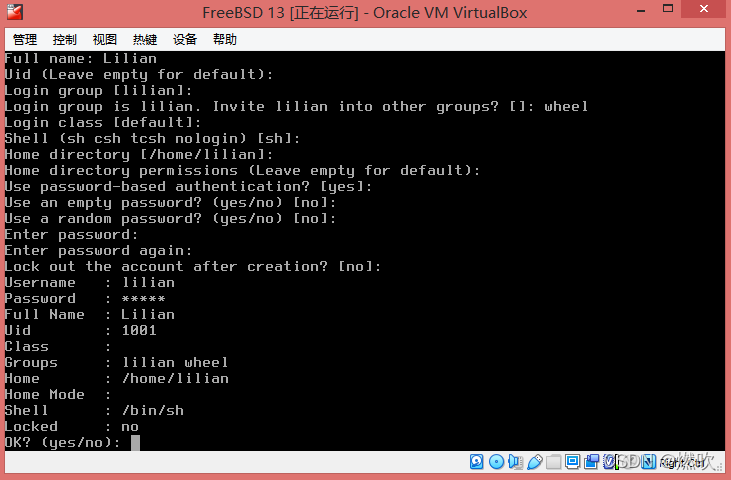This screenshot has width=731, height=480.
Task: Click the 'Home Mode :' summary line
Action: coord(58,395)
